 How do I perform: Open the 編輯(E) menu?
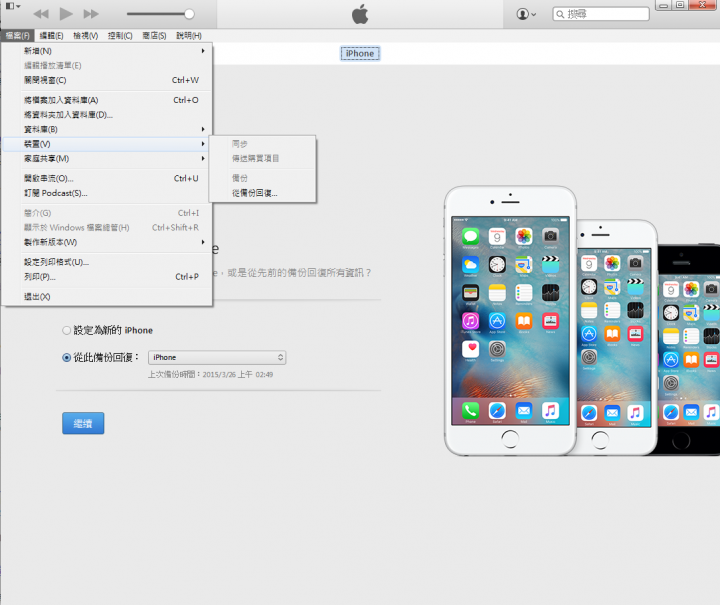(51, 35)
